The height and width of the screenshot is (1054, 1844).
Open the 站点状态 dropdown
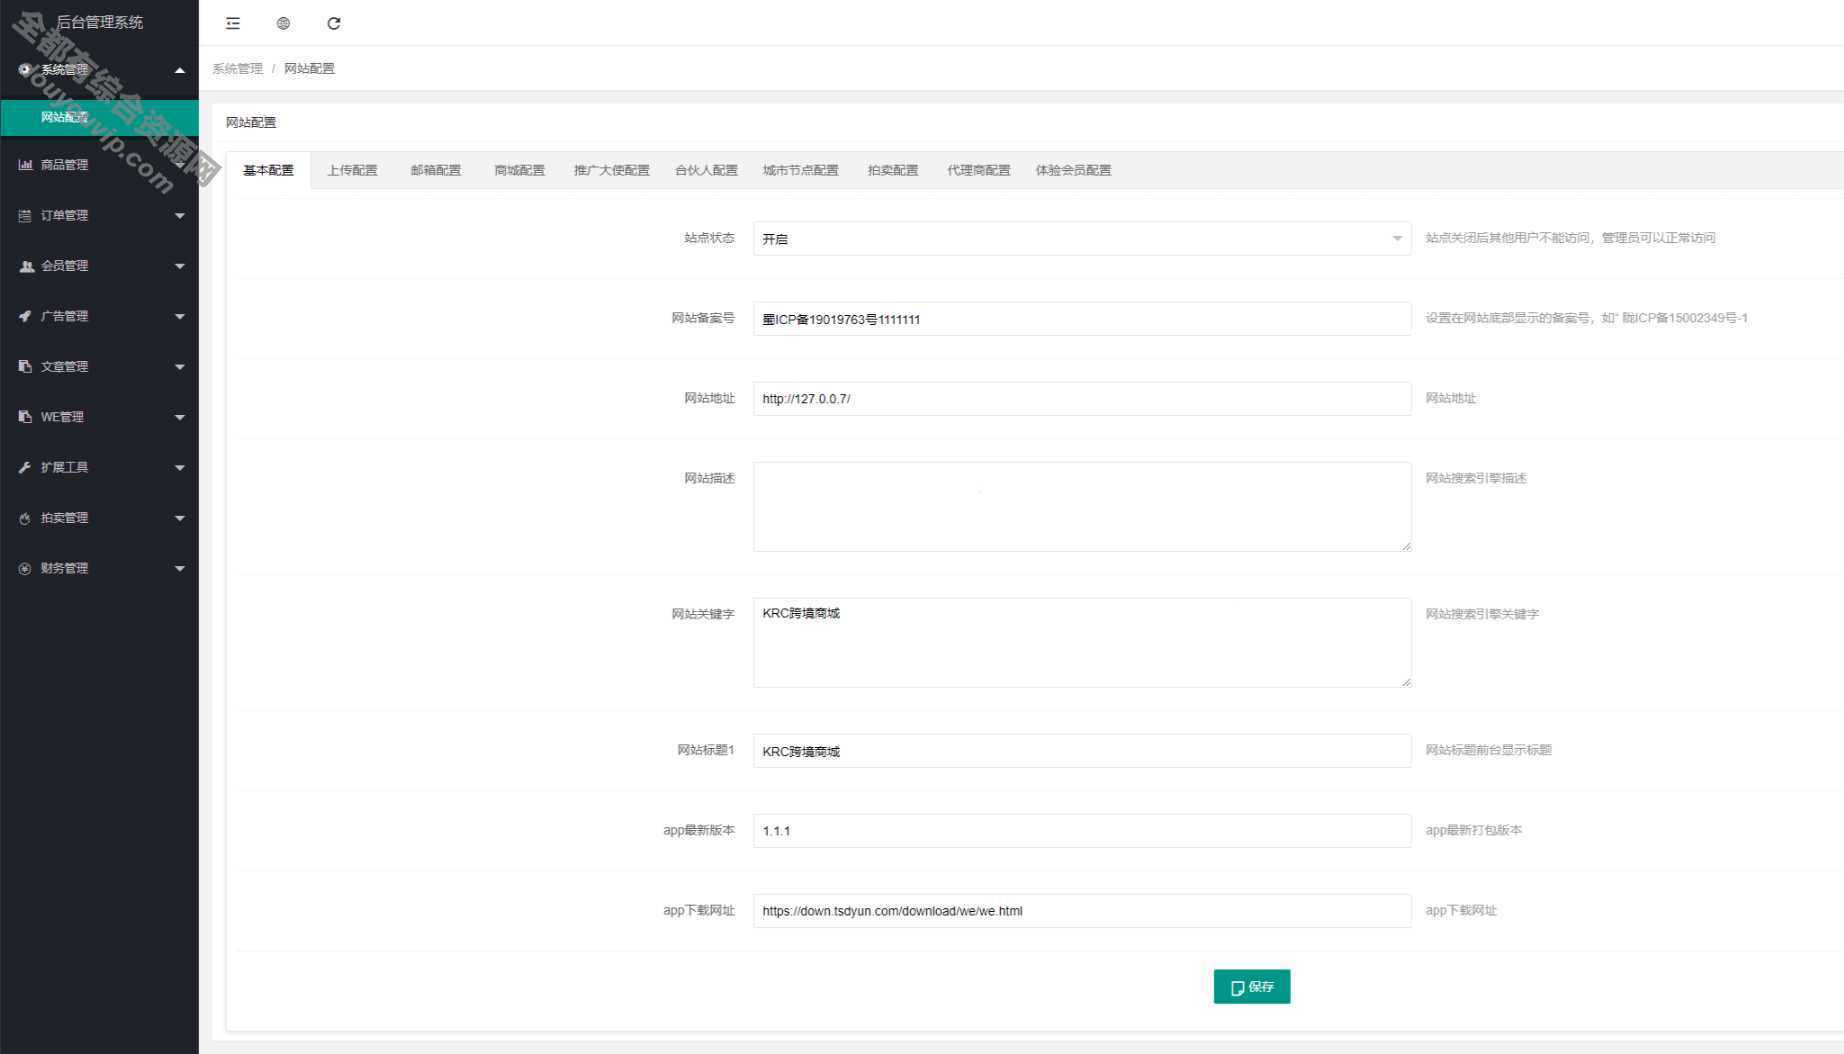pyautogui.click(x=1082, y=238)
